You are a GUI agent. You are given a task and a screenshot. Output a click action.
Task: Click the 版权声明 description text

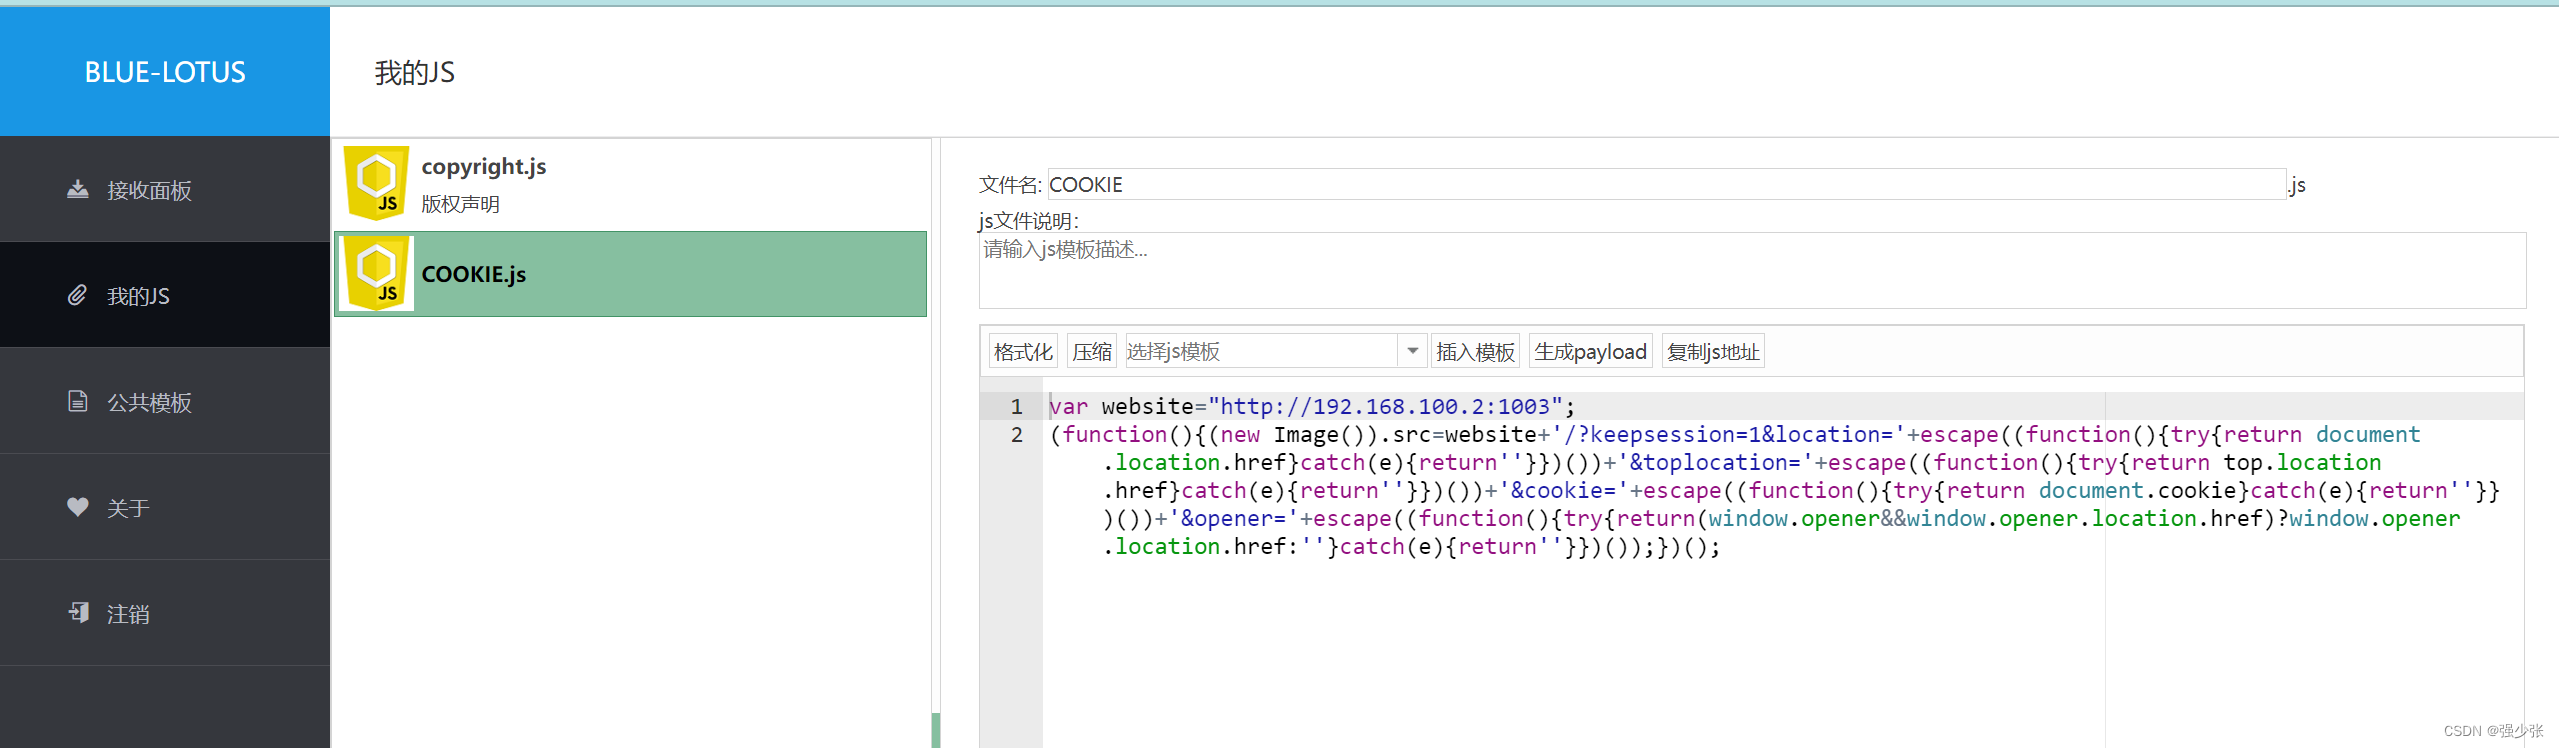click(x=460, y=204)
